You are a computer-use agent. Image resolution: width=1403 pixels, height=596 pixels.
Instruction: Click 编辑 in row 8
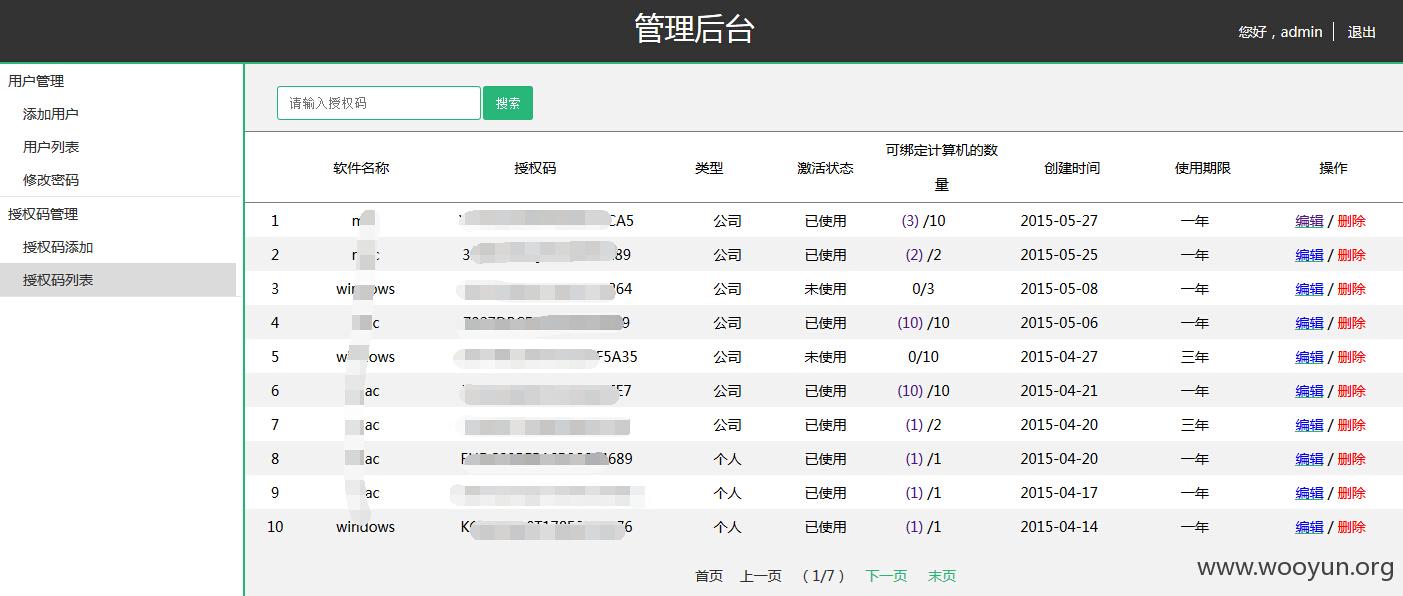(1309, 459)
